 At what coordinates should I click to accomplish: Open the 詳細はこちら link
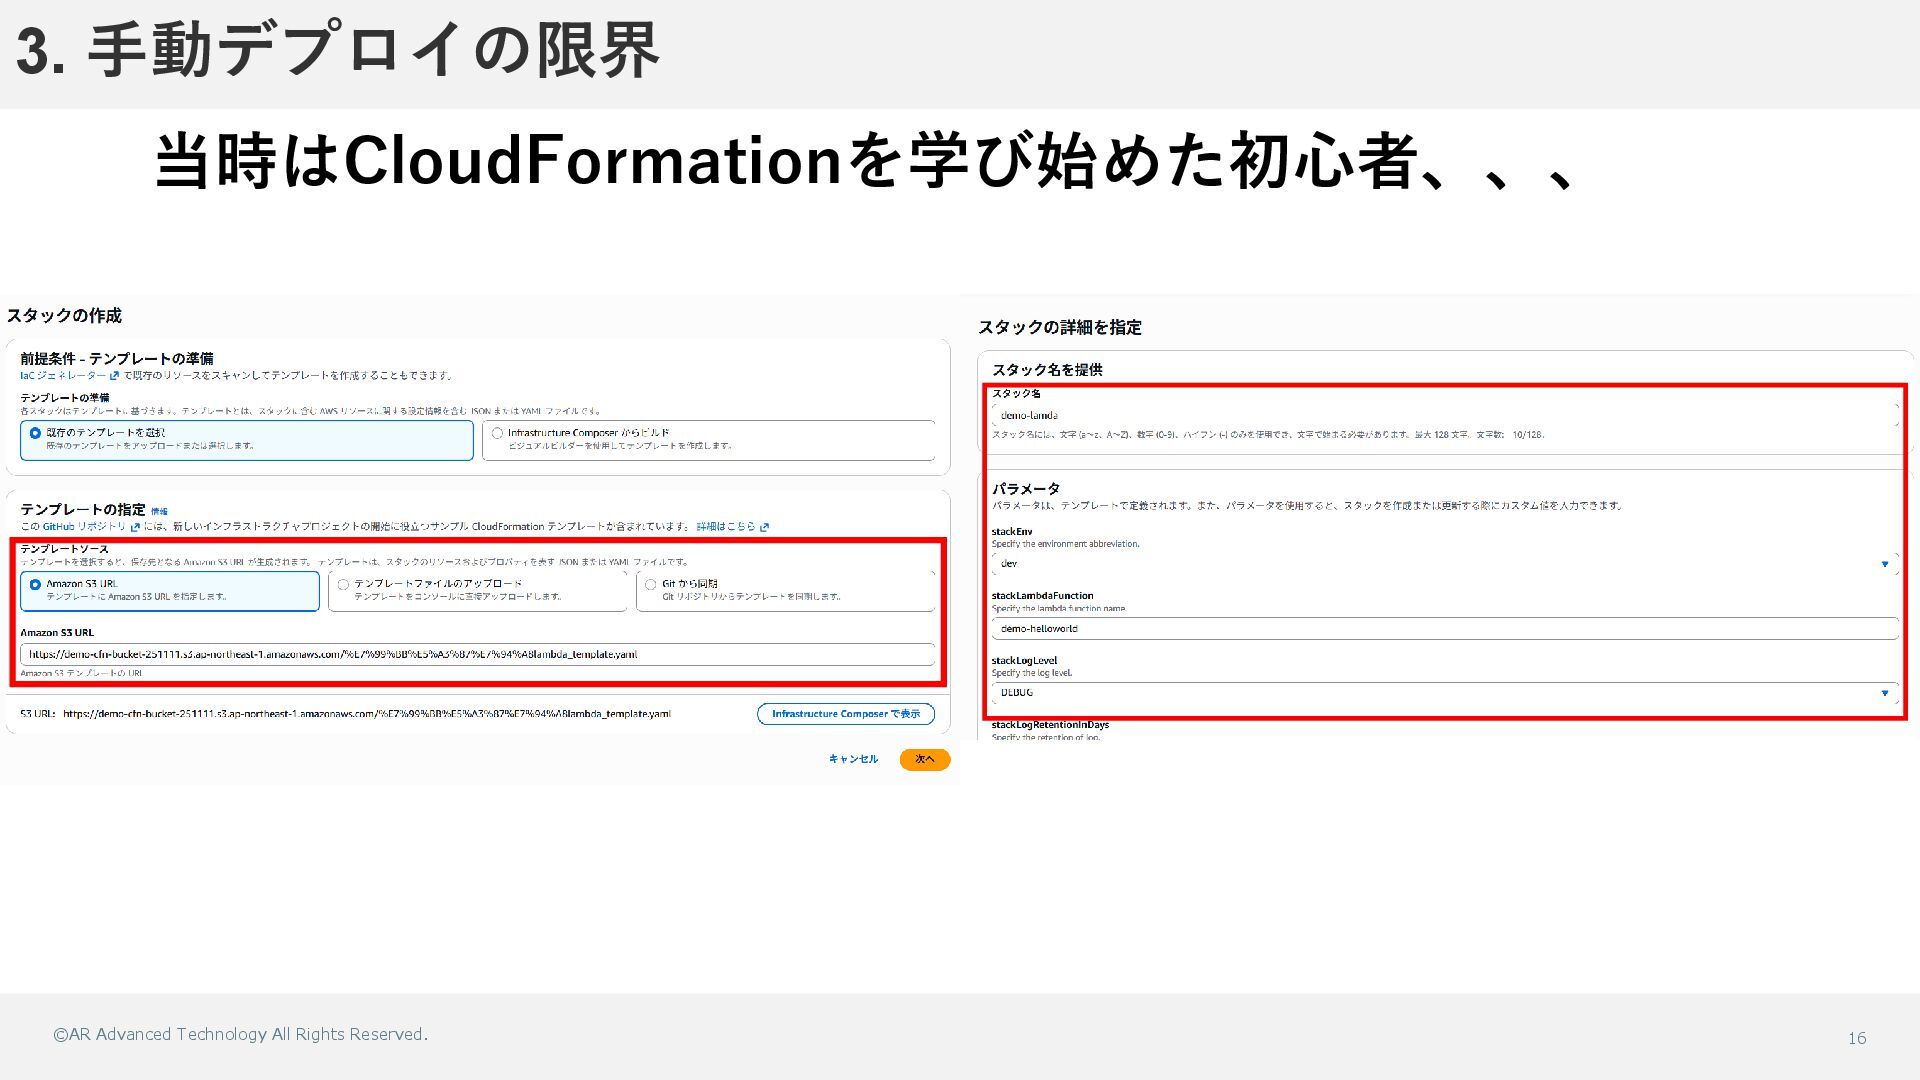(725, 527)
